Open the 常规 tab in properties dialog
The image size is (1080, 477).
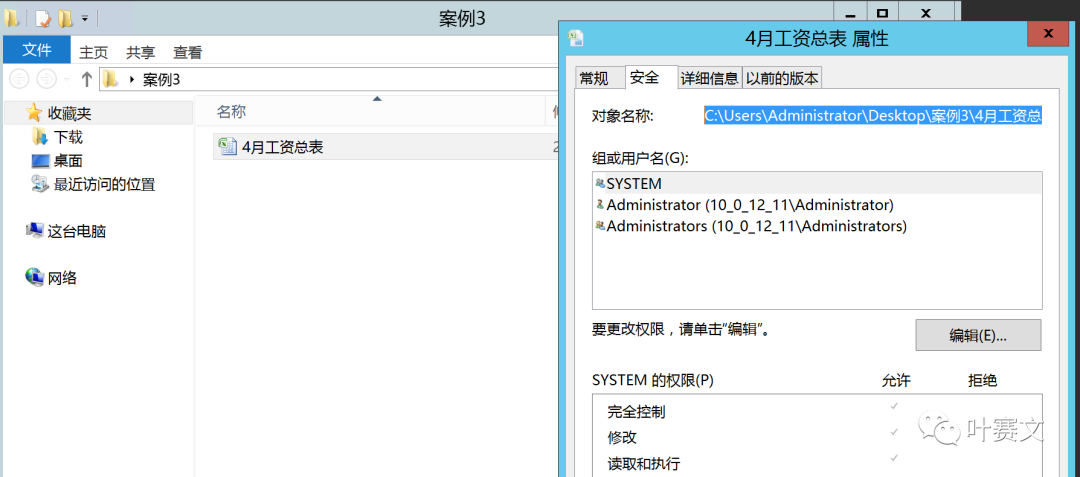pos(594,78)
